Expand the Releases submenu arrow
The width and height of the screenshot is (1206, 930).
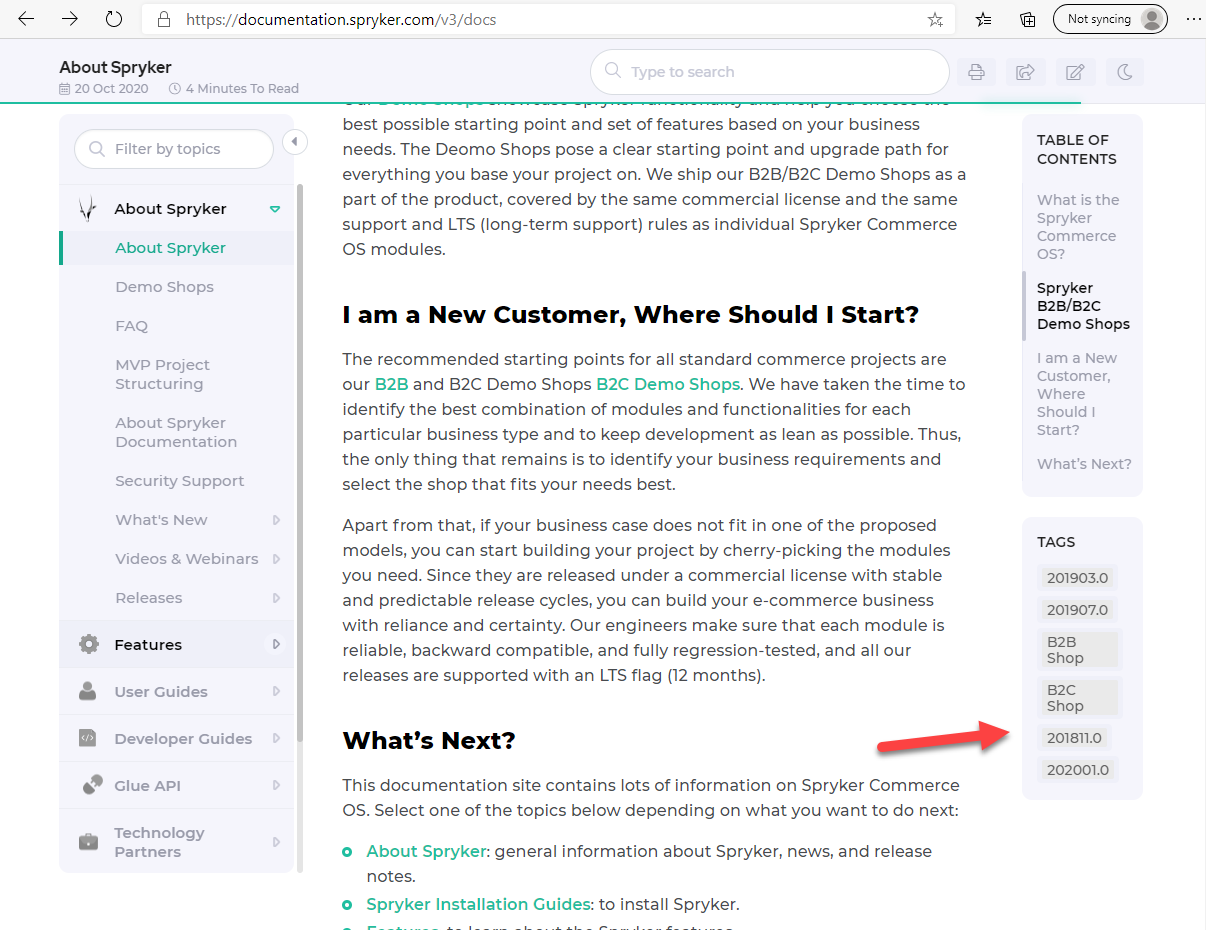point(276,598)
